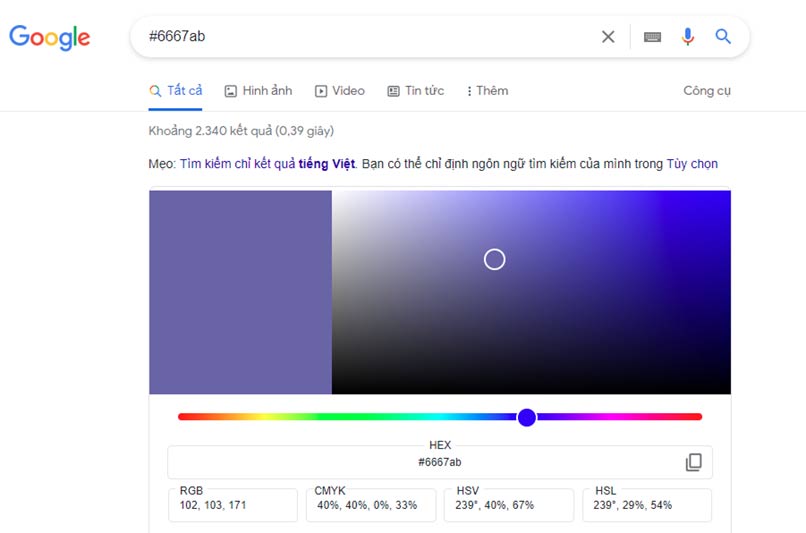Viewport: 806px width, 533px height.
Task: Click the Google logo
Action: point(50,38)
